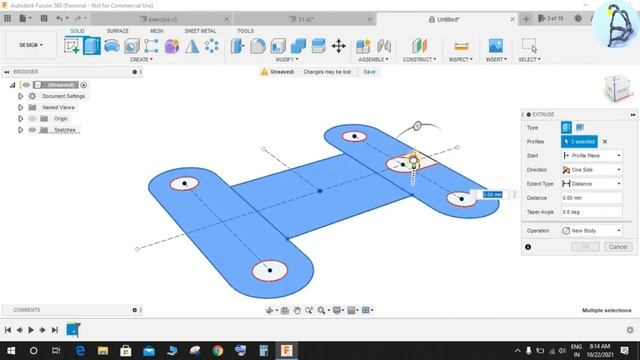640x360 pixels.
Task: Open Chrome from the taskbar
Action: [x=218, y=351]
